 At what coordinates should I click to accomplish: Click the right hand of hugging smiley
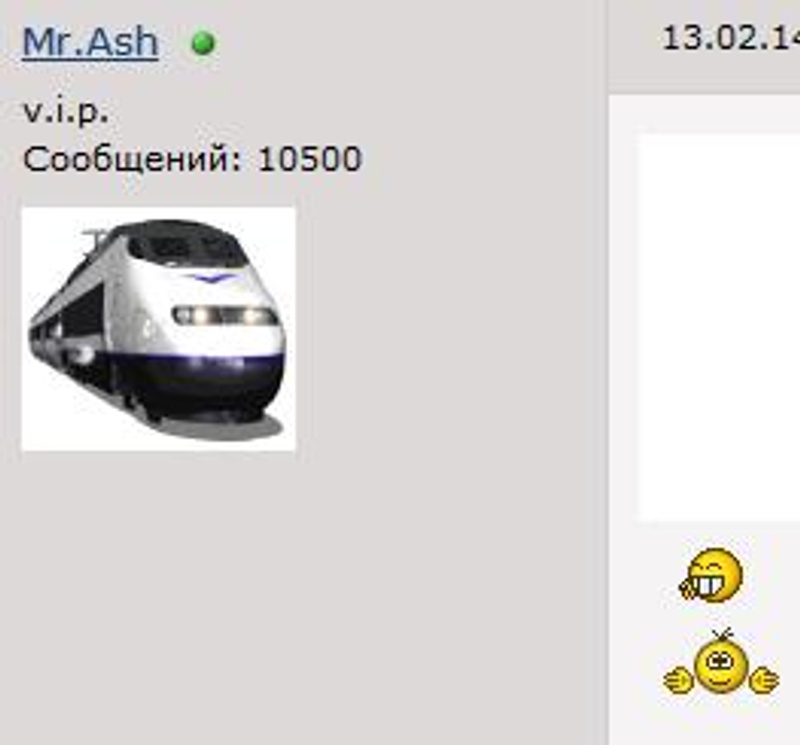point(764,680)
